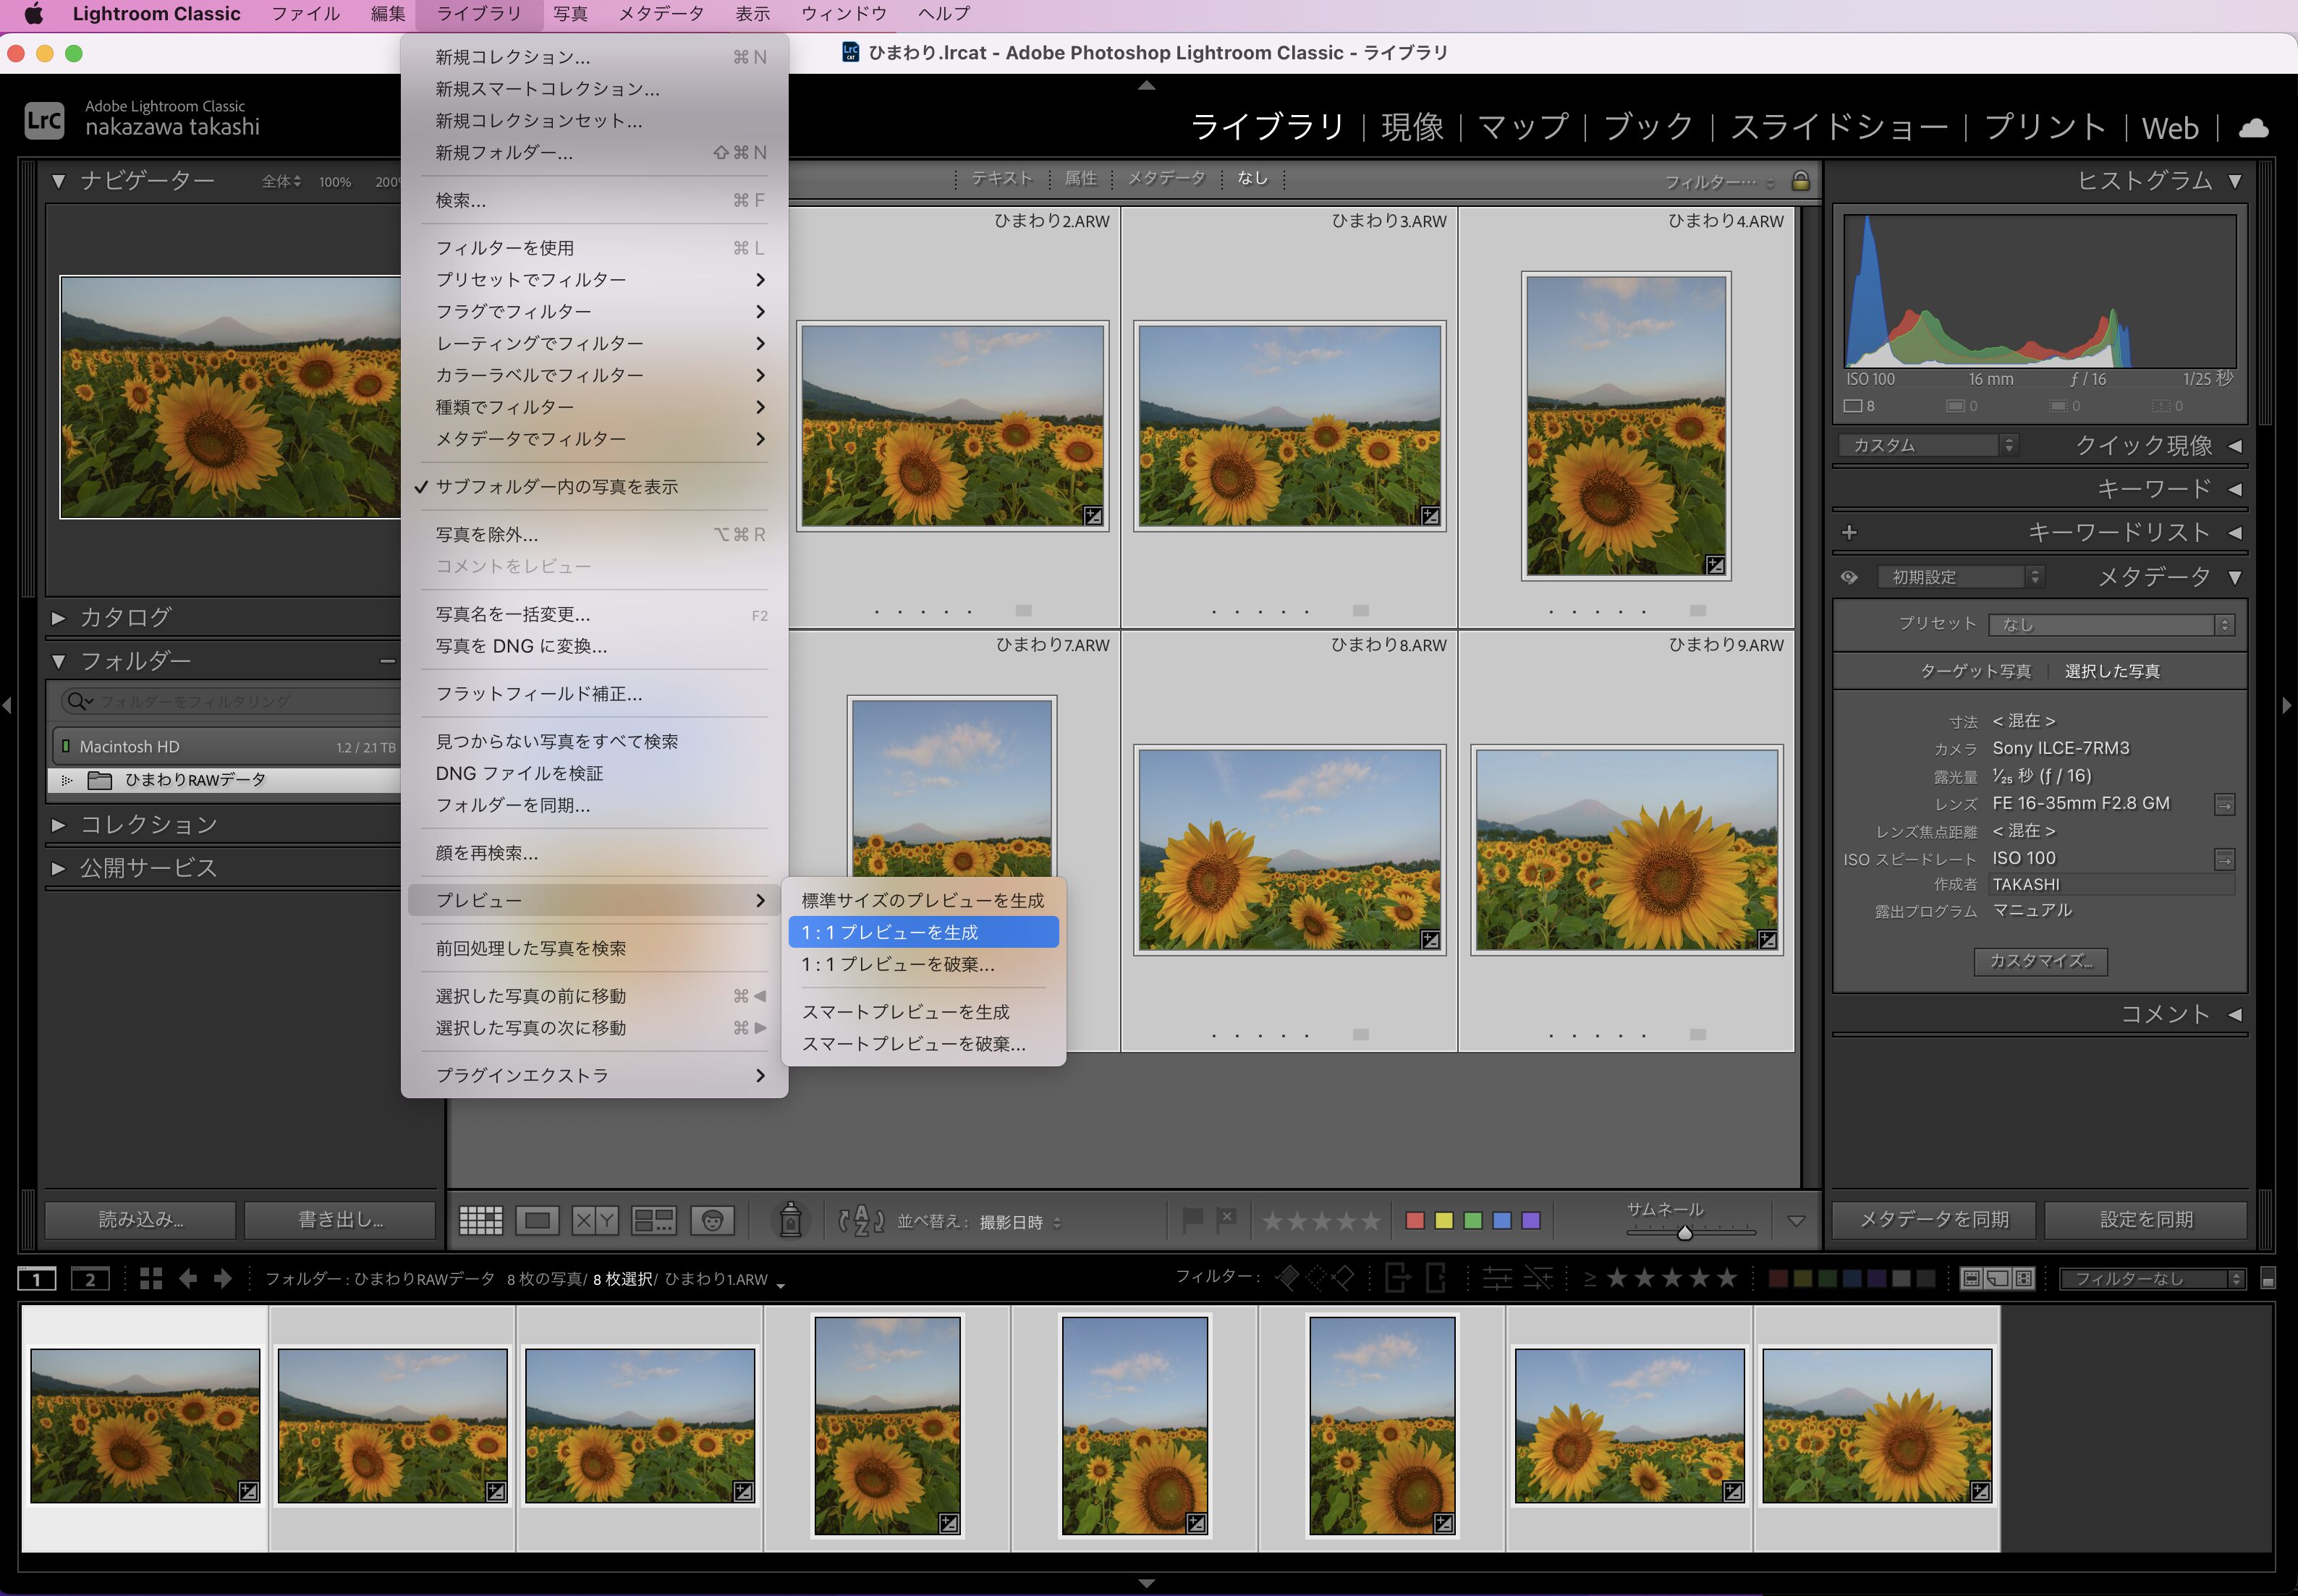Open people (face) view icon
Screen dimensions: 2298x1596
pyautogui.click(x=712, y=1220)
